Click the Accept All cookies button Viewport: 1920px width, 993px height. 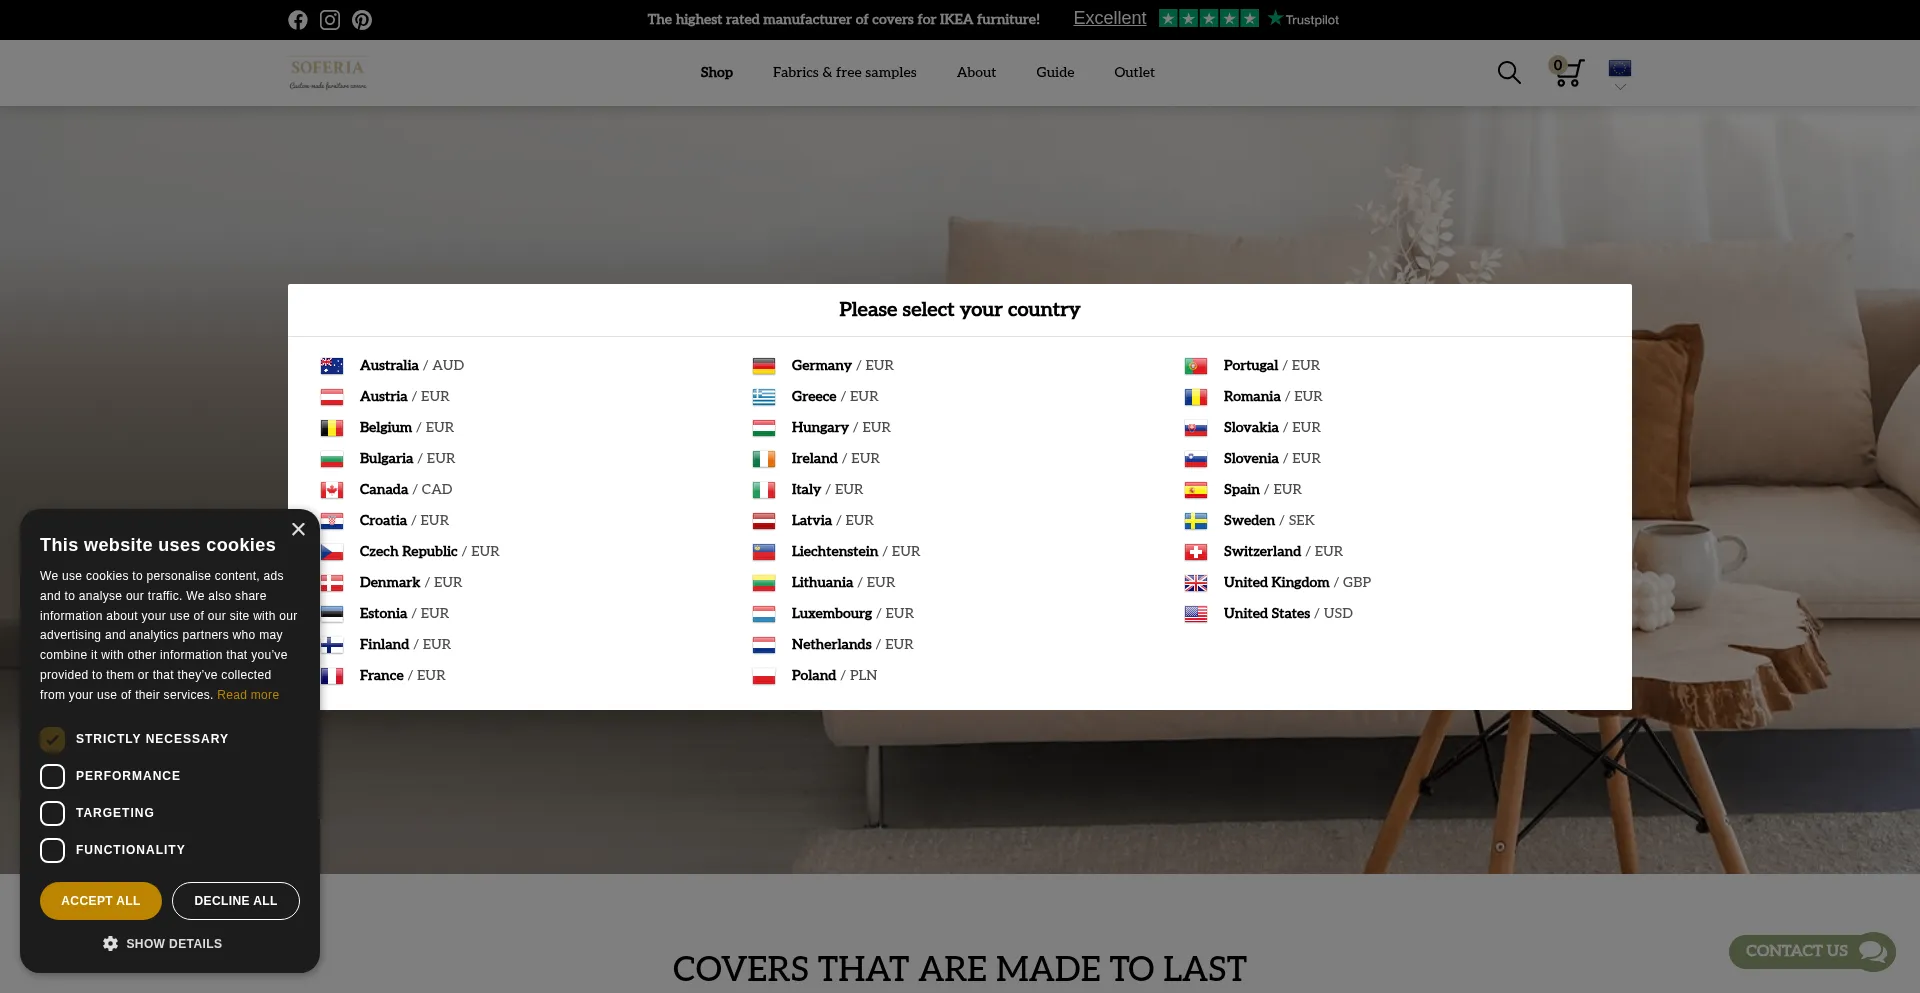(x=101, y=901)
